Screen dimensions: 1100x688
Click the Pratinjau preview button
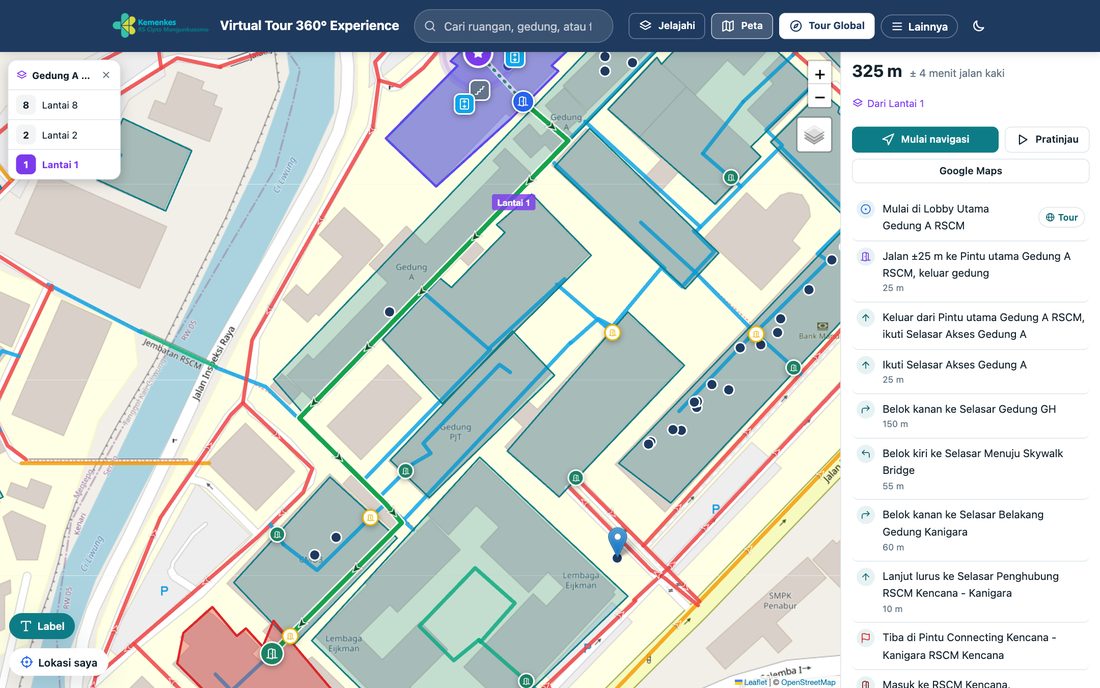(x=1047, y=140)
